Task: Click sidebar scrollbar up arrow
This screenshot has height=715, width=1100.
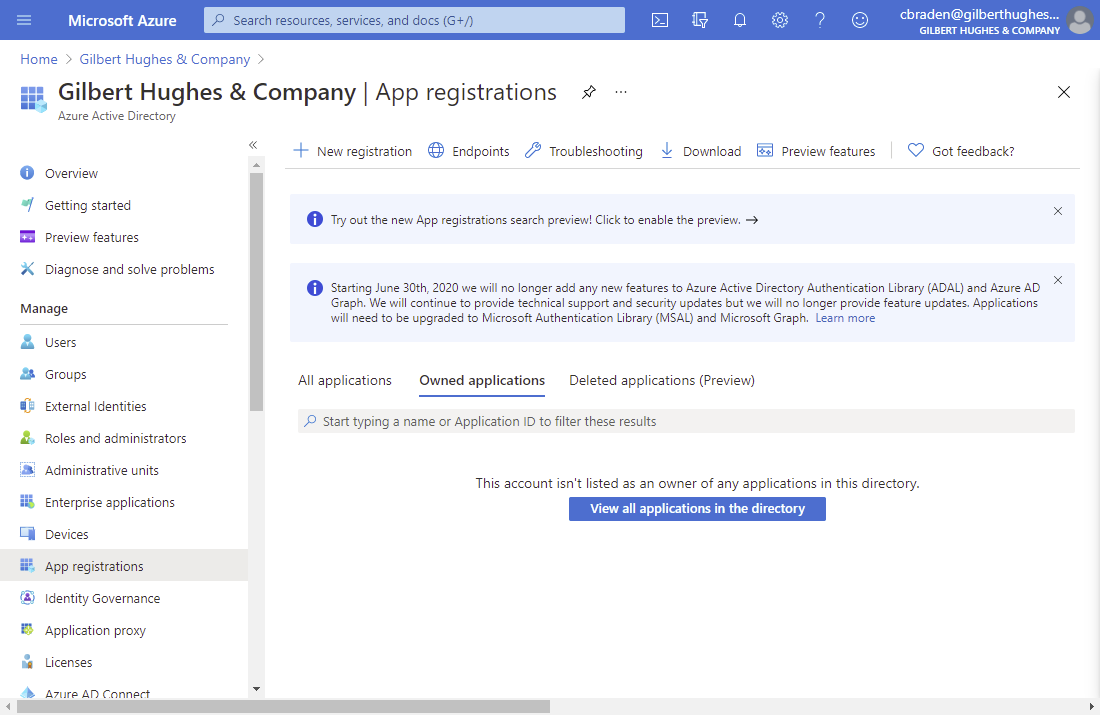Action: [x=256, y=165]
